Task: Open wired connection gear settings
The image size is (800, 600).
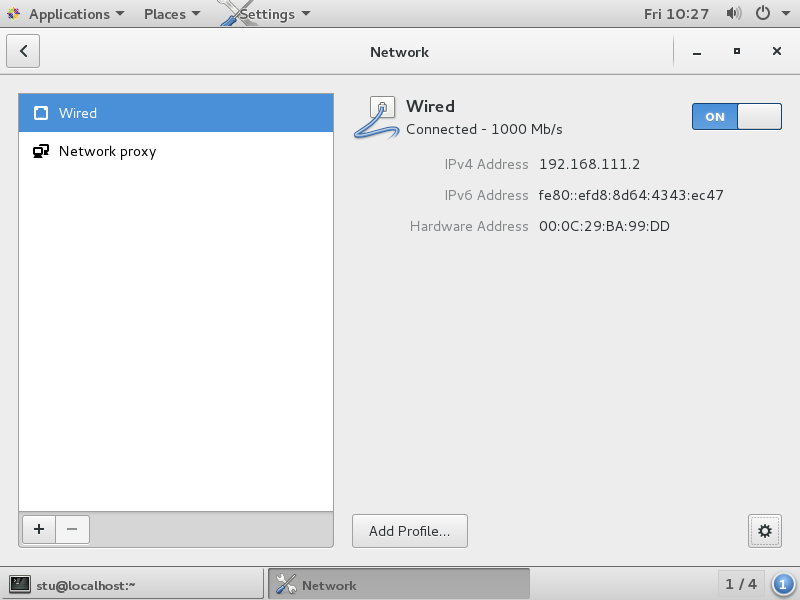Action: [x=764, y=531]
